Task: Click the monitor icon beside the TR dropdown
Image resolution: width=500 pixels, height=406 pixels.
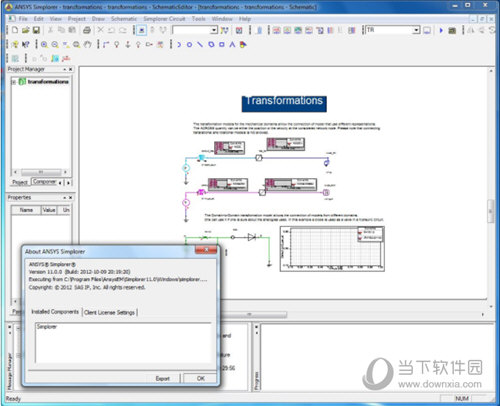Action: [427, 30]
